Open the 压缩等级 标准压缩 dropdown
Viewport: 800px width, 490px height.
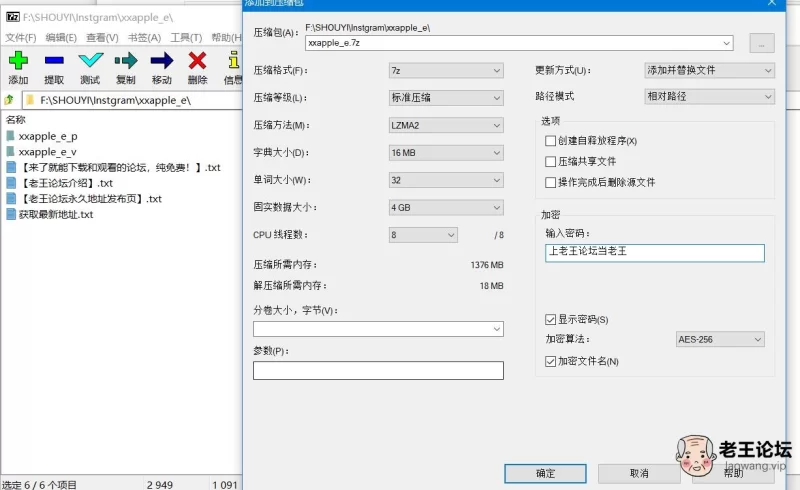(x=446, y=97)
